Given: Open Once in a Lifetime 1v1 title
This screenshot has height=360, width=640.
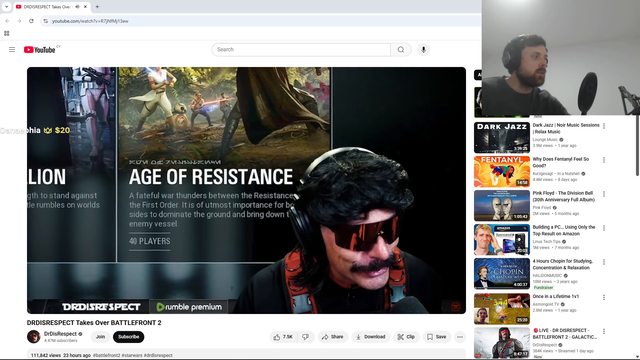Looking at the screenshot, I should pyautogui.click(x=556, y=296).
